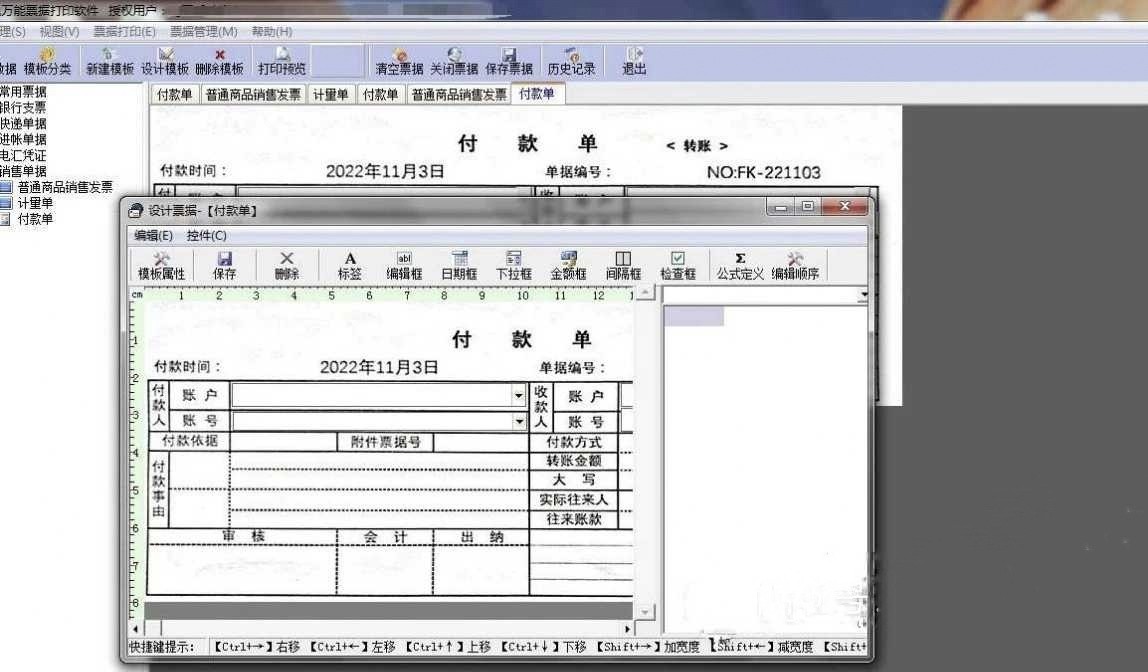
Task: Select the 往来账款 label in designer
Action: tap(574, 519)
